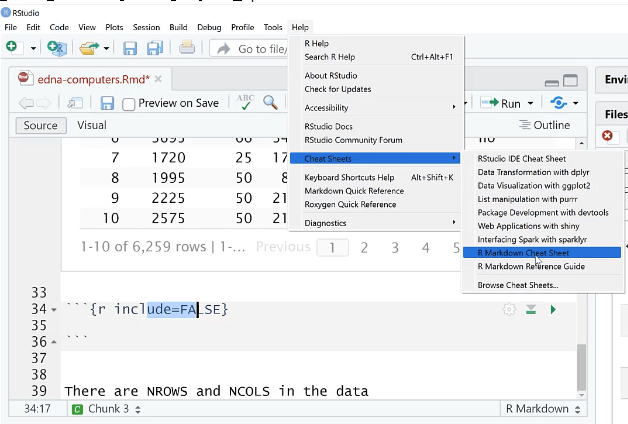Open Markdown Quick Reference
628x424 pixels.
[377, 191]
